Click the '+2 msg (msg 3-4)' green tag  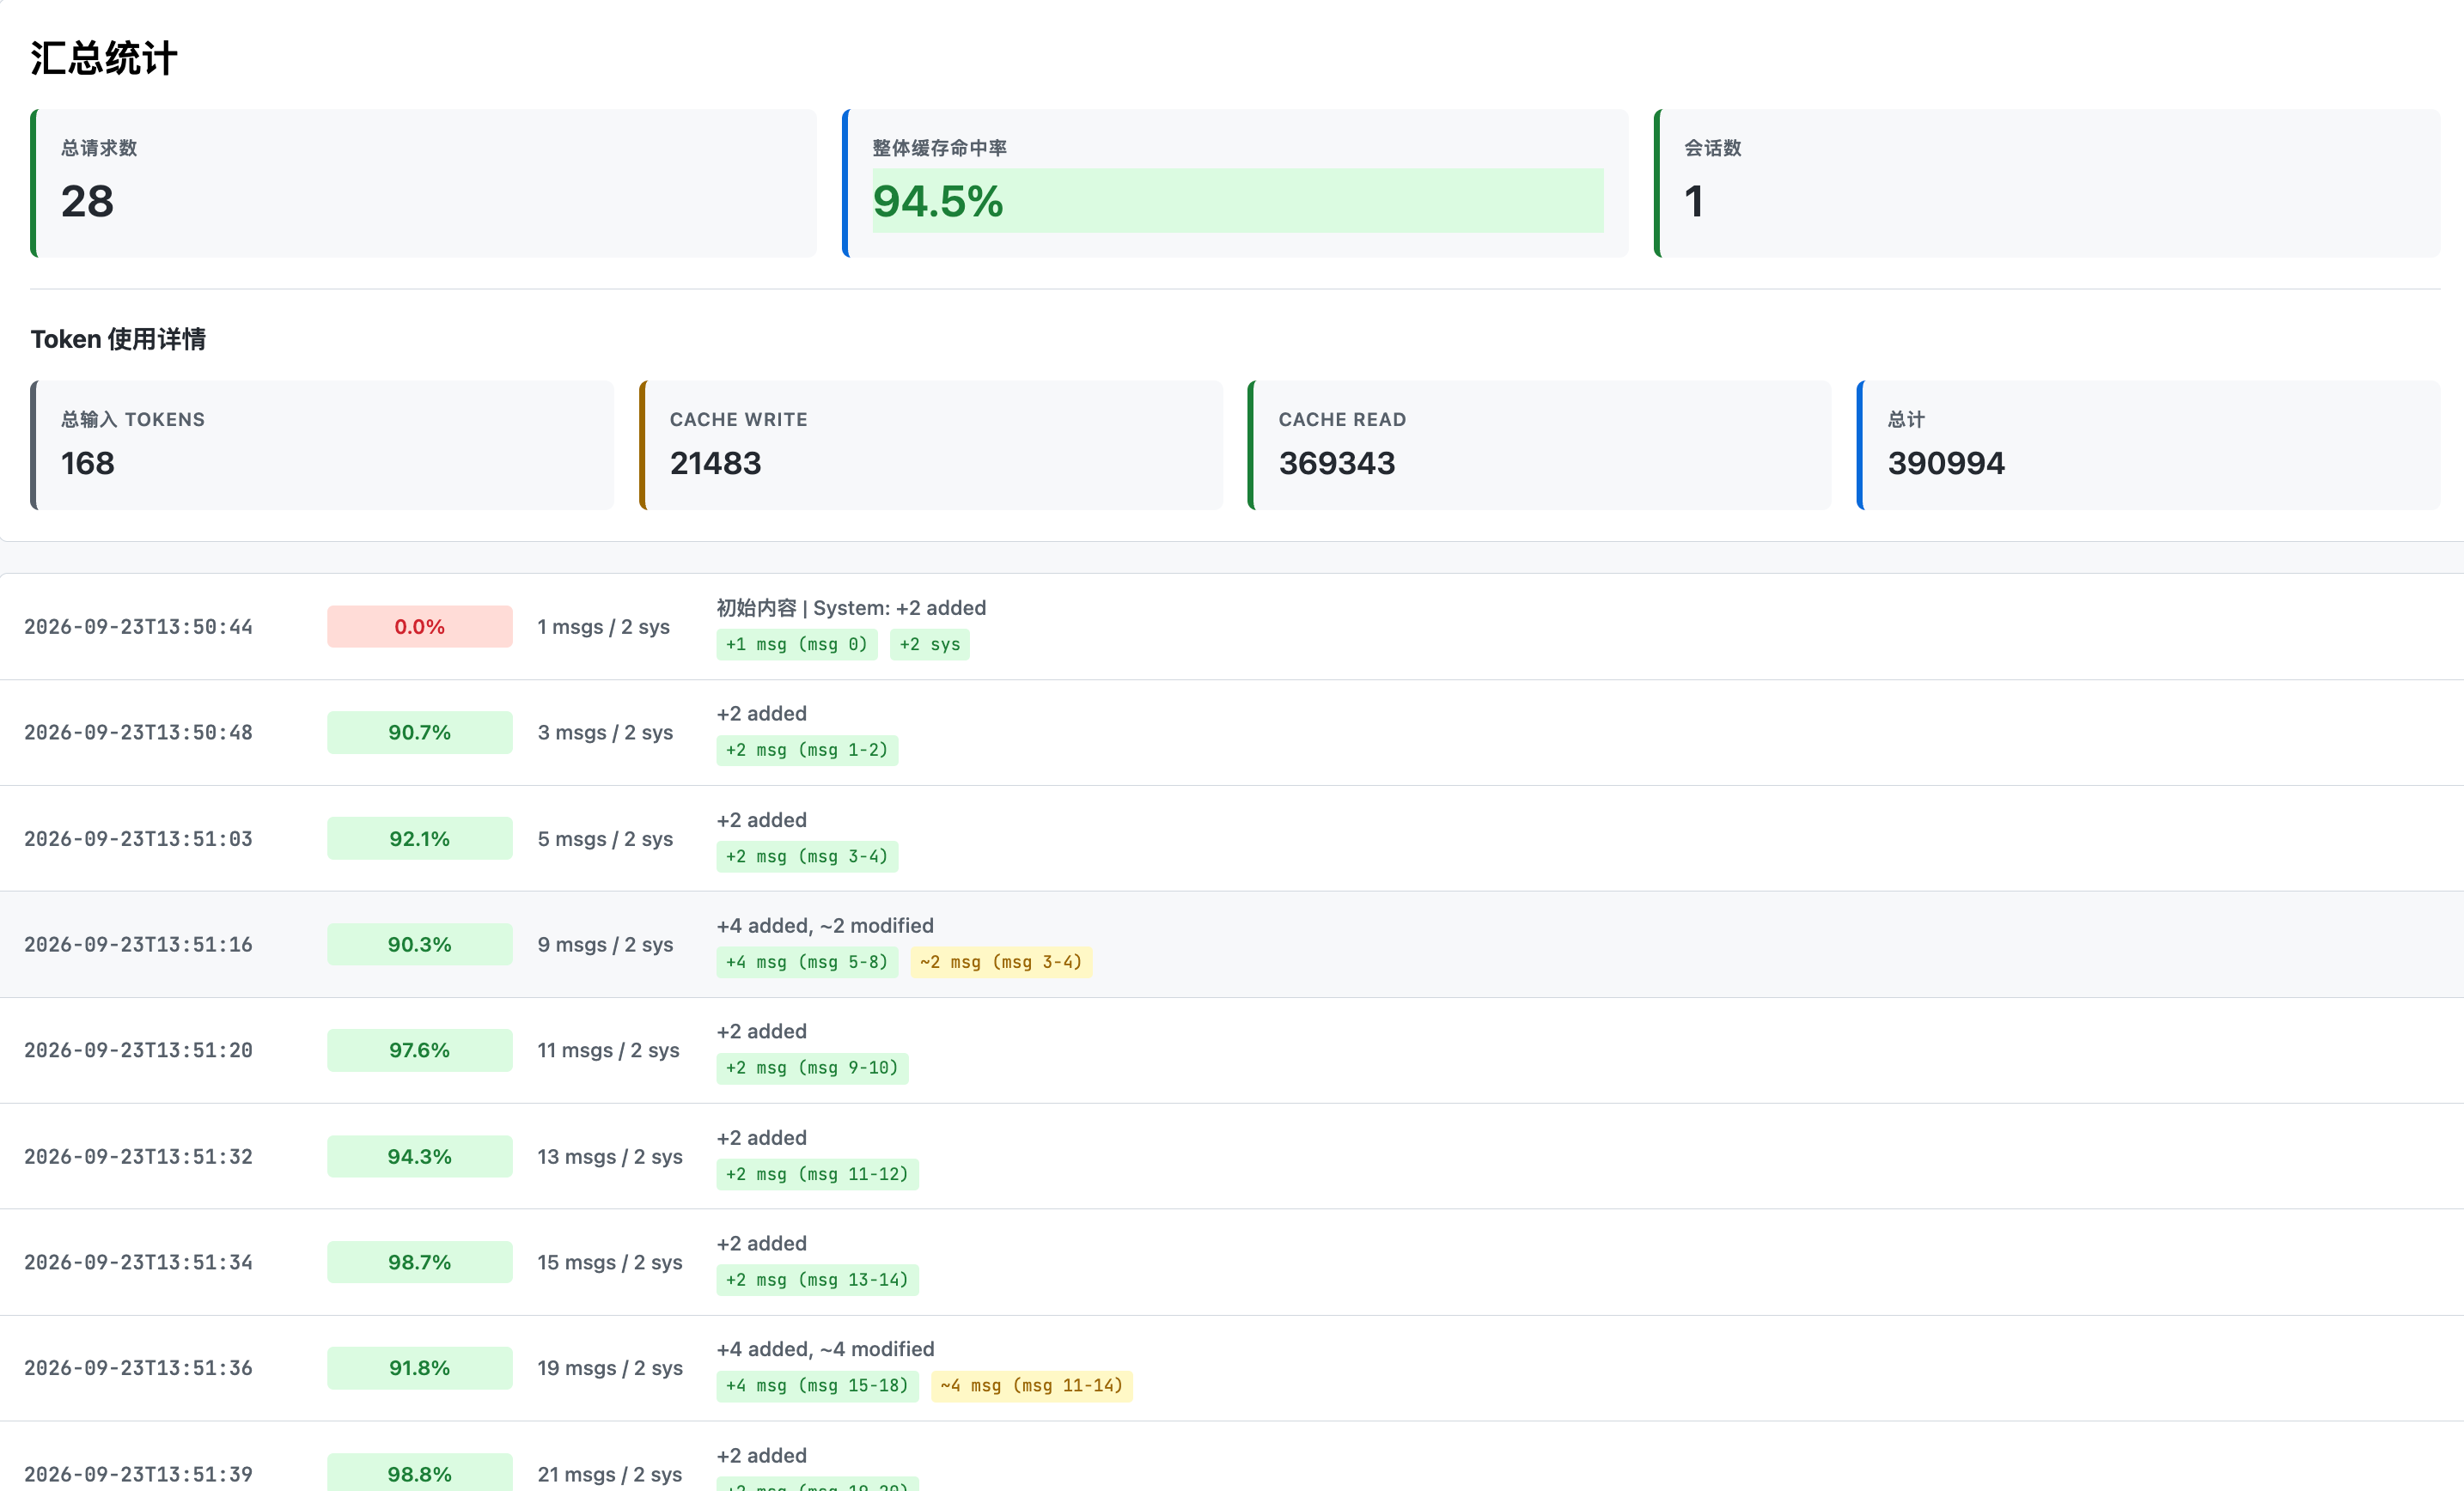[807, 857]
